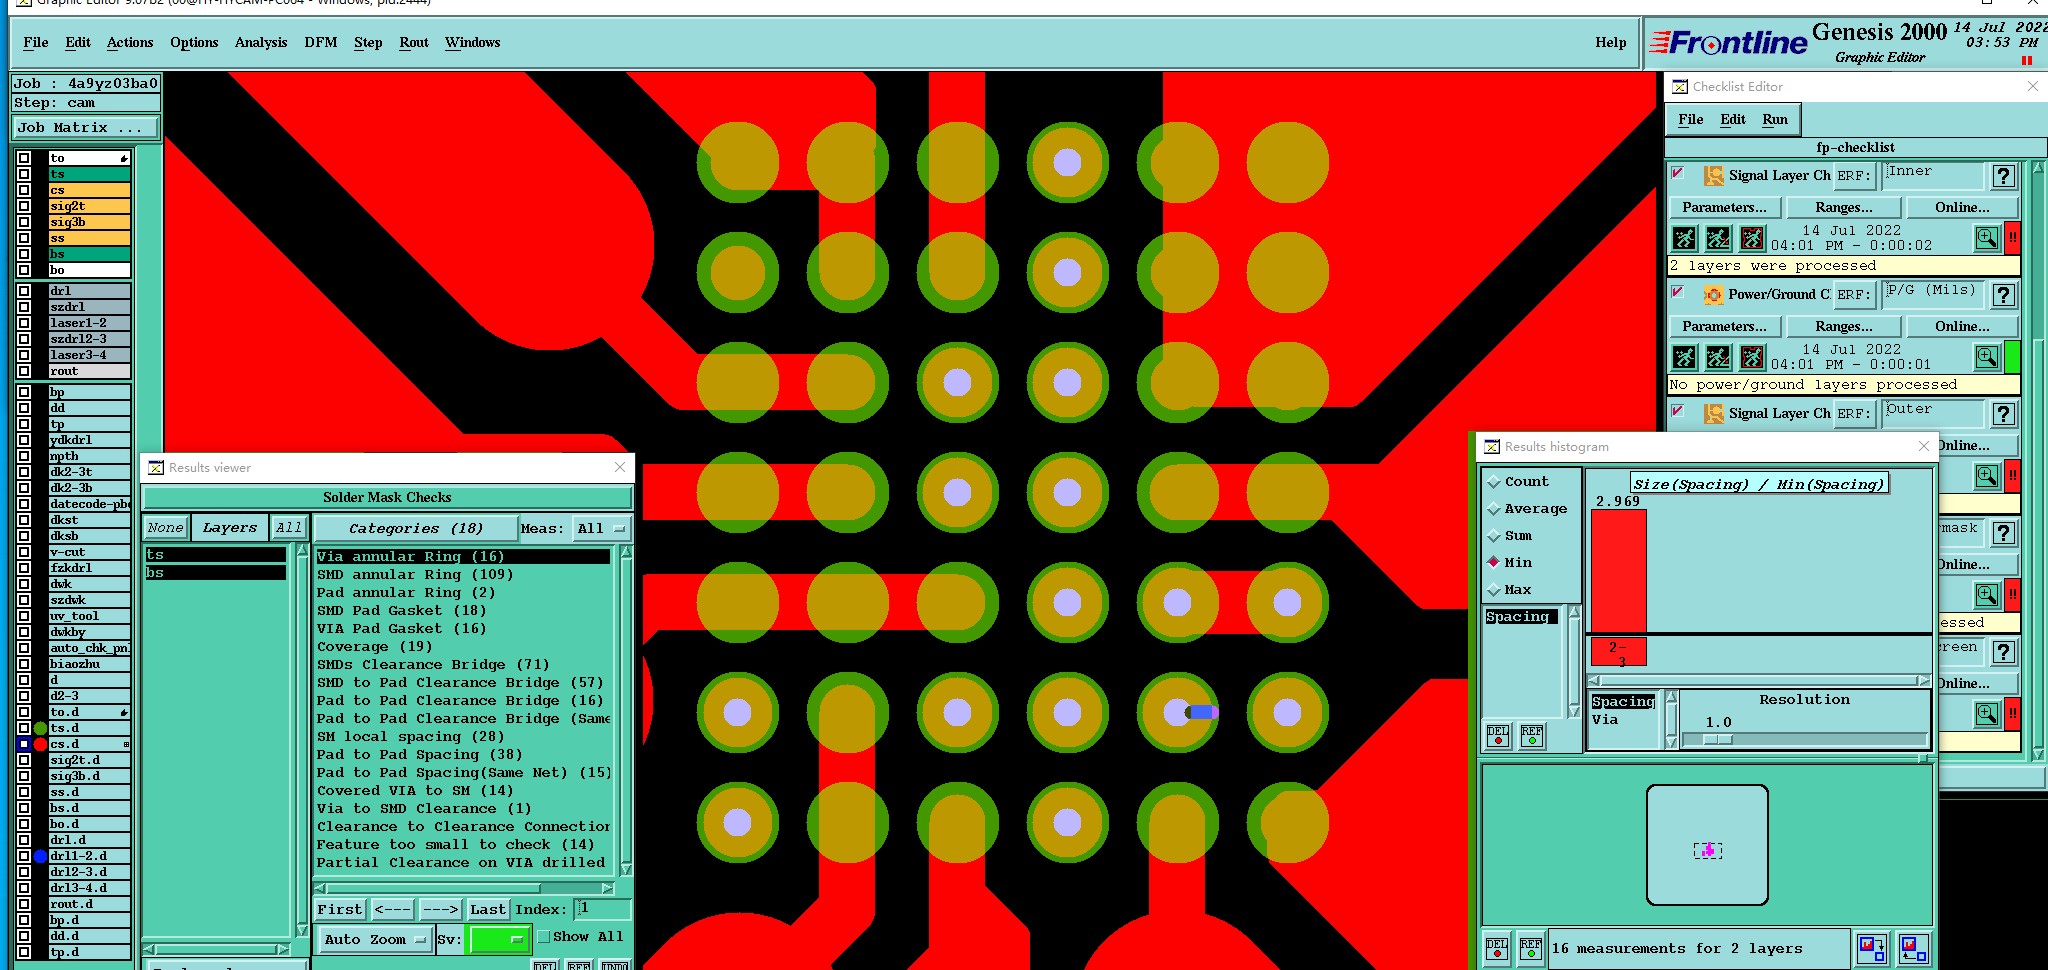Click the third run icon in Inner Signal check
The width and height of the screenshot is (2048, 970).
[x=1752, y=238]
